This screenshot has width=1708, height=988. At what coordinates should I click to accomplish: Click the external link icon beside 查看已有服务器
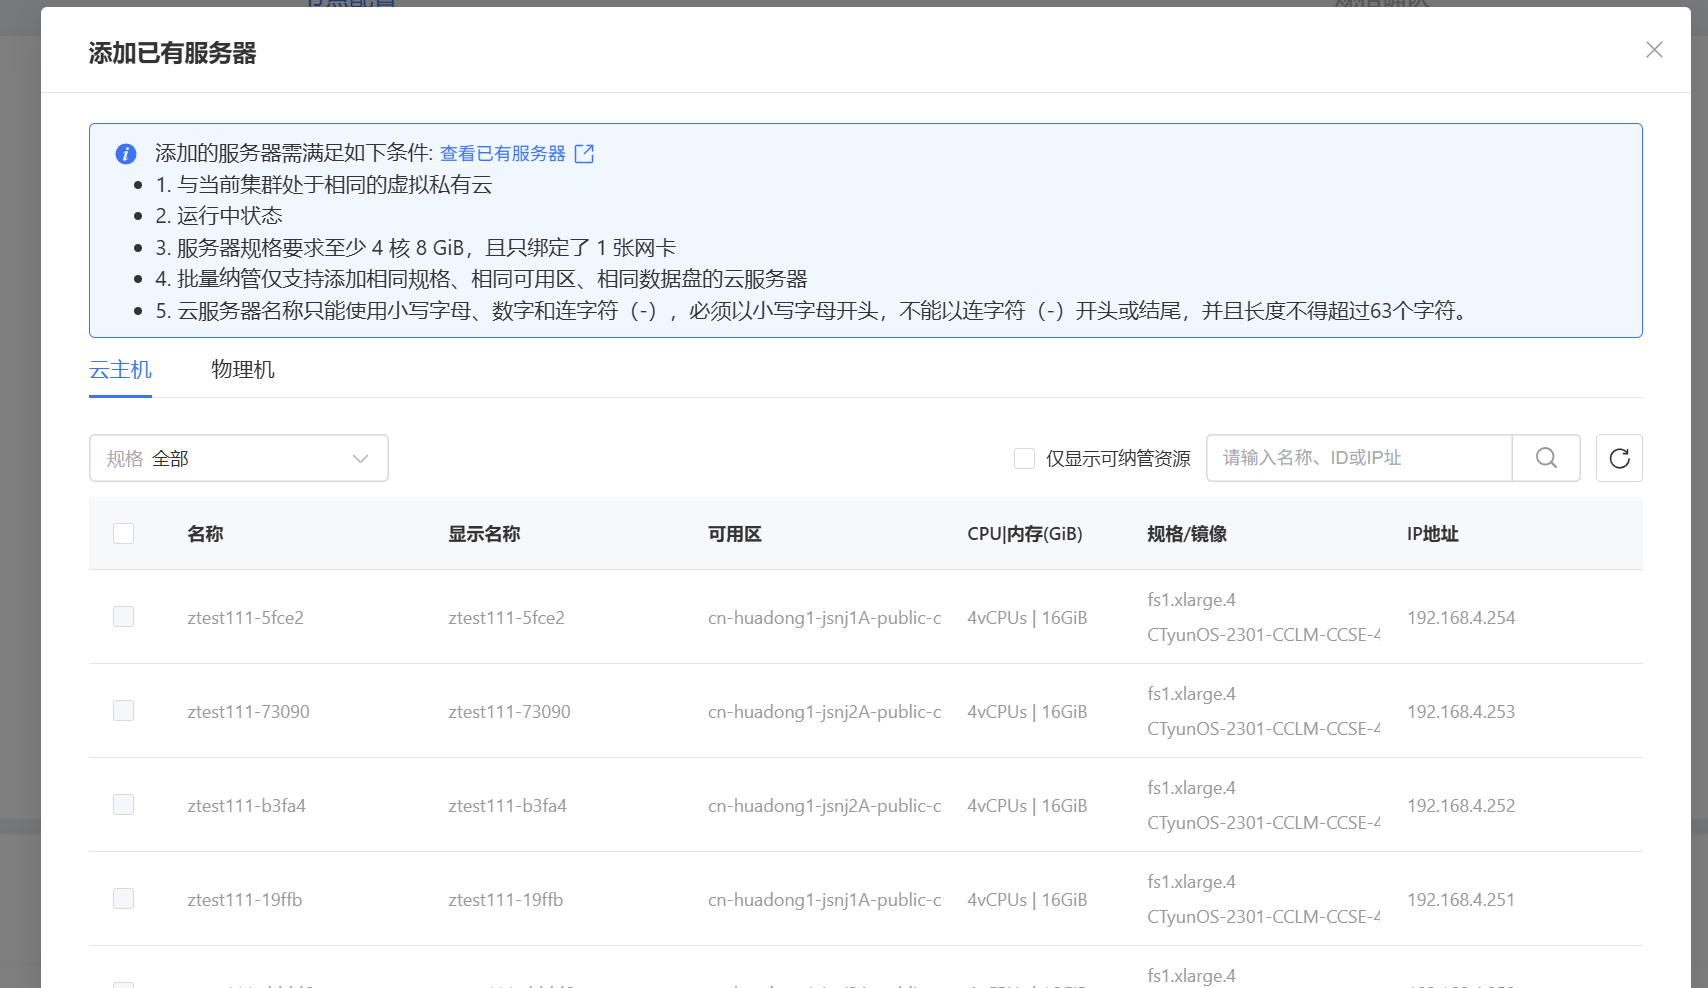[585, 154]
